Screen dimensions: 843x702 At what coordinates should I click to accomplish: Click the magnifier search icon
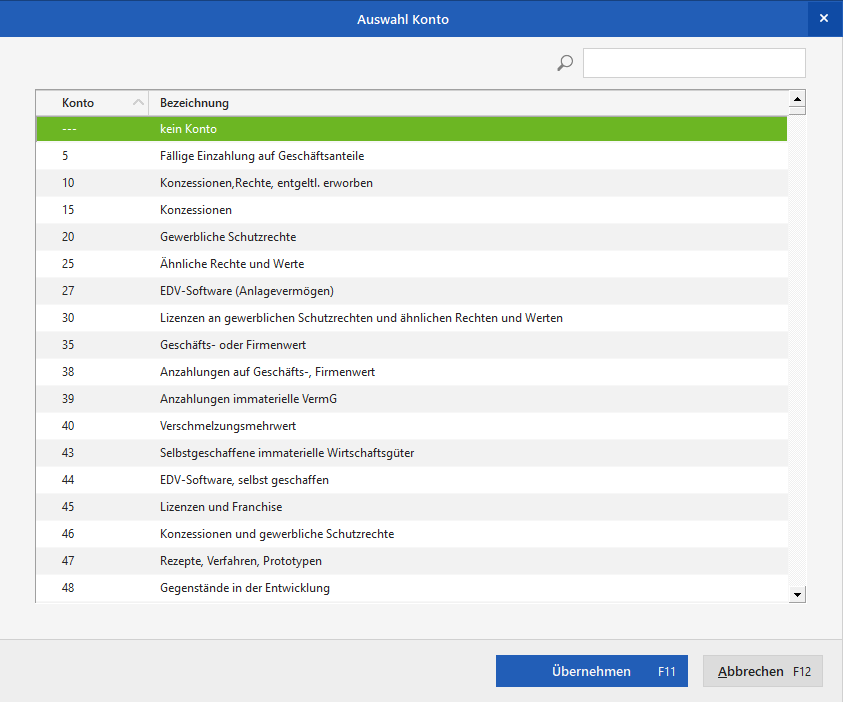coord(565,63)
